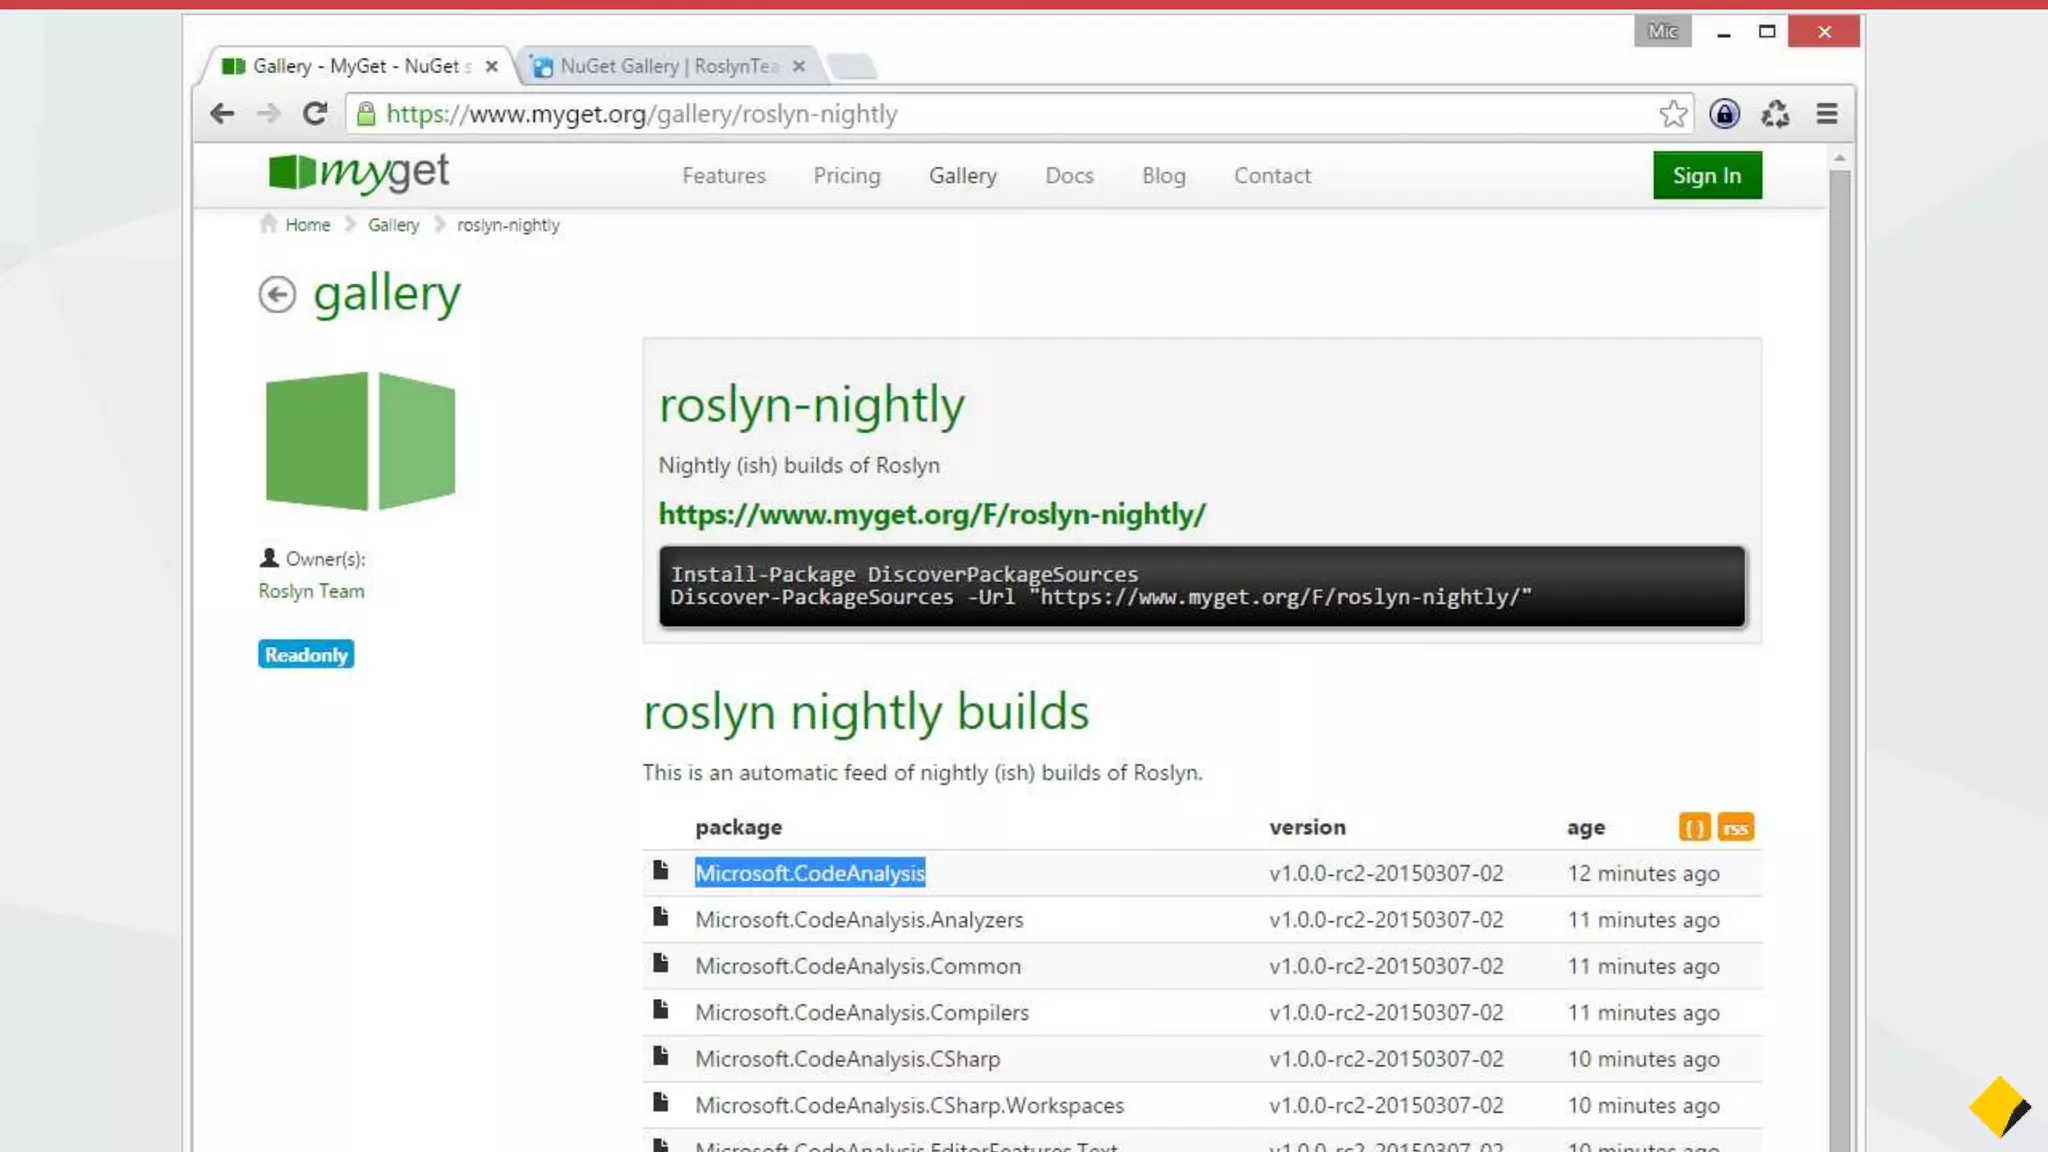This screenshot has height=1152, width=2048.
Task: Open the Microsoft.CodeAnalysis.Analyzers package
Action: pyautogui.click(x=859, y=920)
